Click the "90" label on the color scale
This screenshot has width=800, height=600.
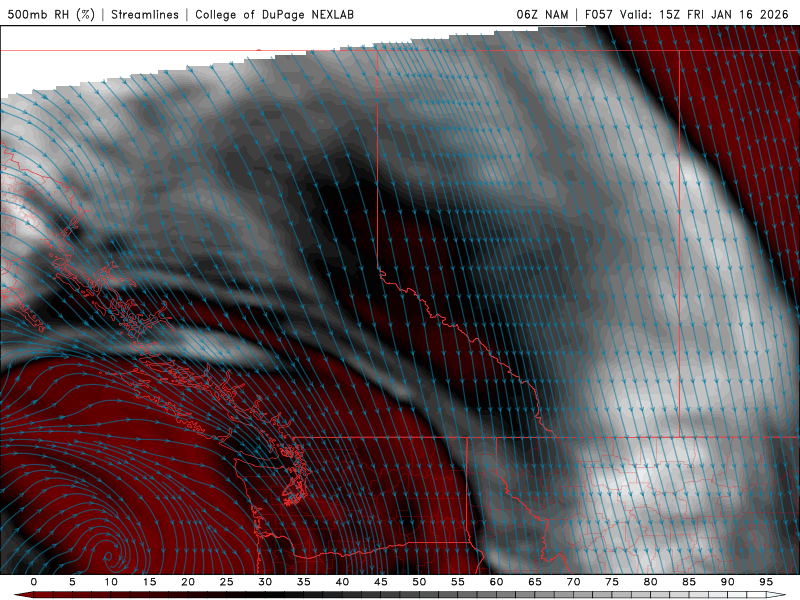pyautogui.click(x=728, y=582)
